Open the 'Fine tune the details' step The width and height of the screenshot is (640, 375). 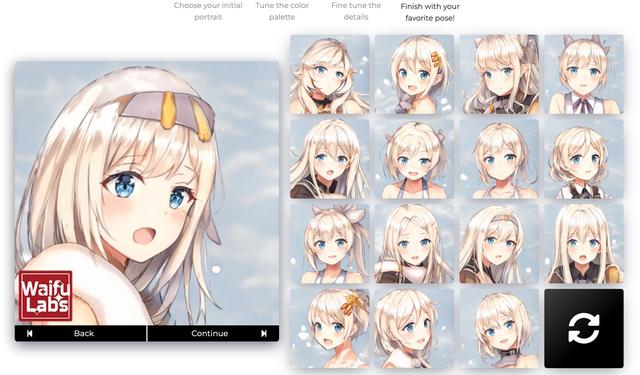(356, 11)
